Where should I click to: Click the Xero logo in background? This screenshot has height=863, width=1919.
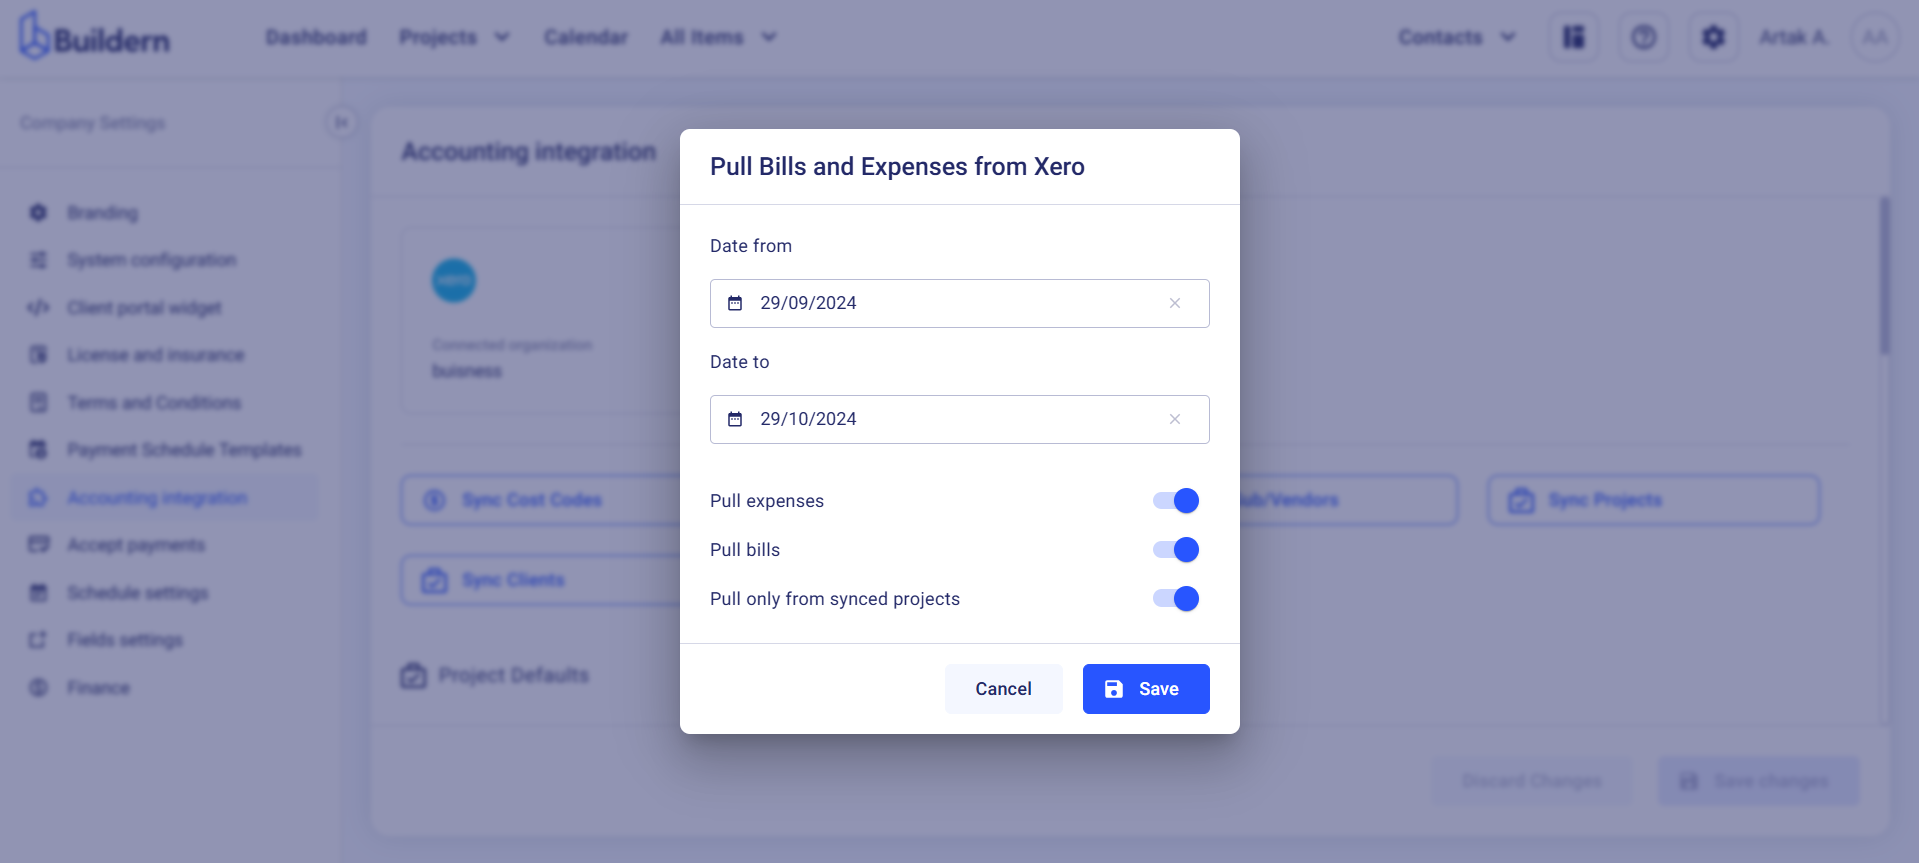(x=454, y=280)
